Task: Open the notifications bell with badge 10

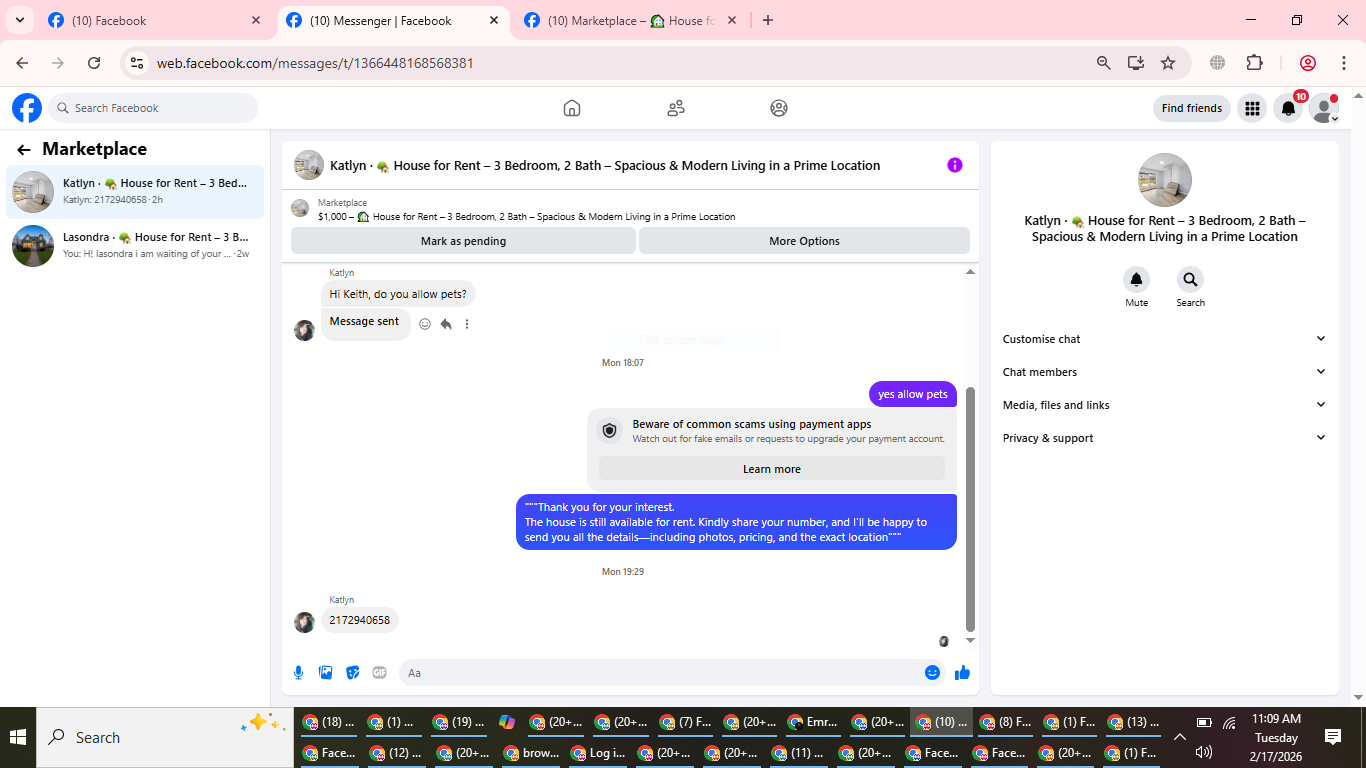Action: (1289, 108)
